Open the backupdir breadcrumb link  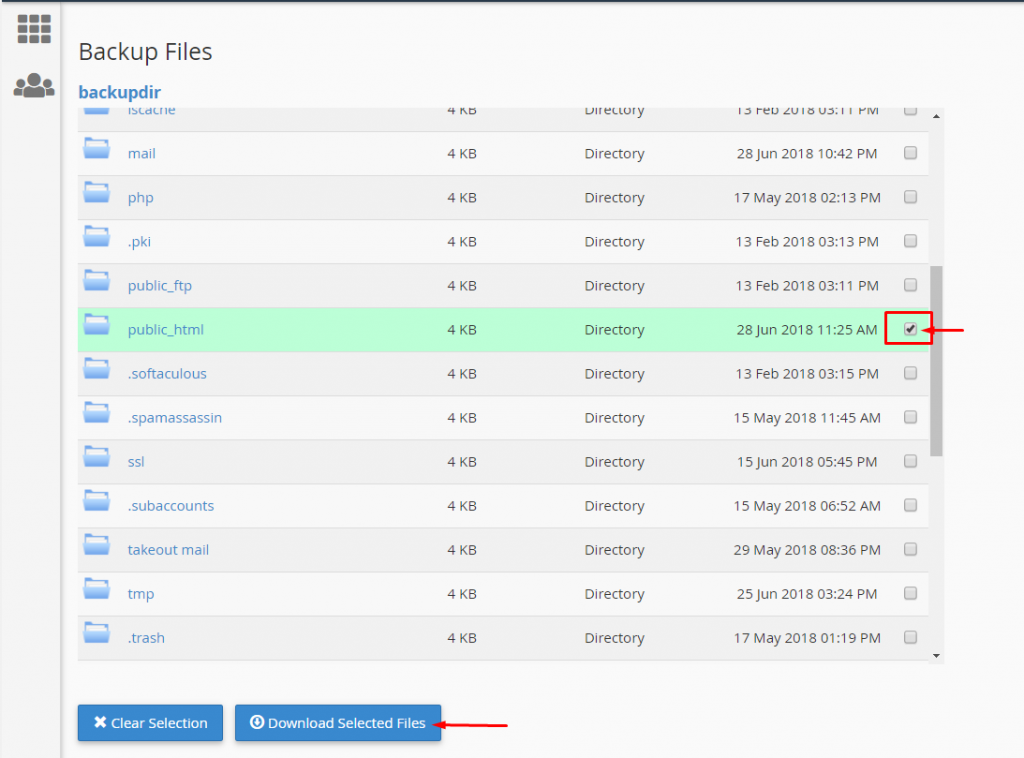120,92
